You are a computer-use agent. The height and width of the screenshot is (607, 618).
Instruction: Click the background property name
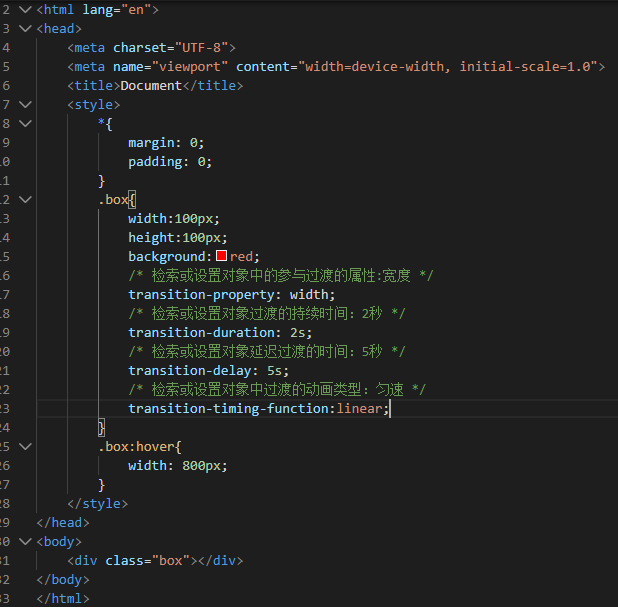coord(166,257)
